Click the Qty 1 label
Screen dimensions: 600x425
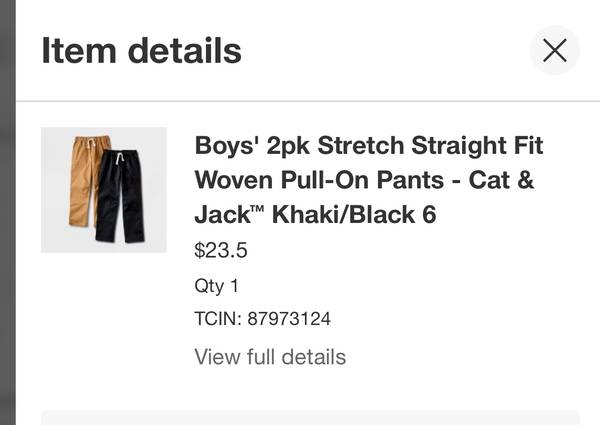click(217, 285)
